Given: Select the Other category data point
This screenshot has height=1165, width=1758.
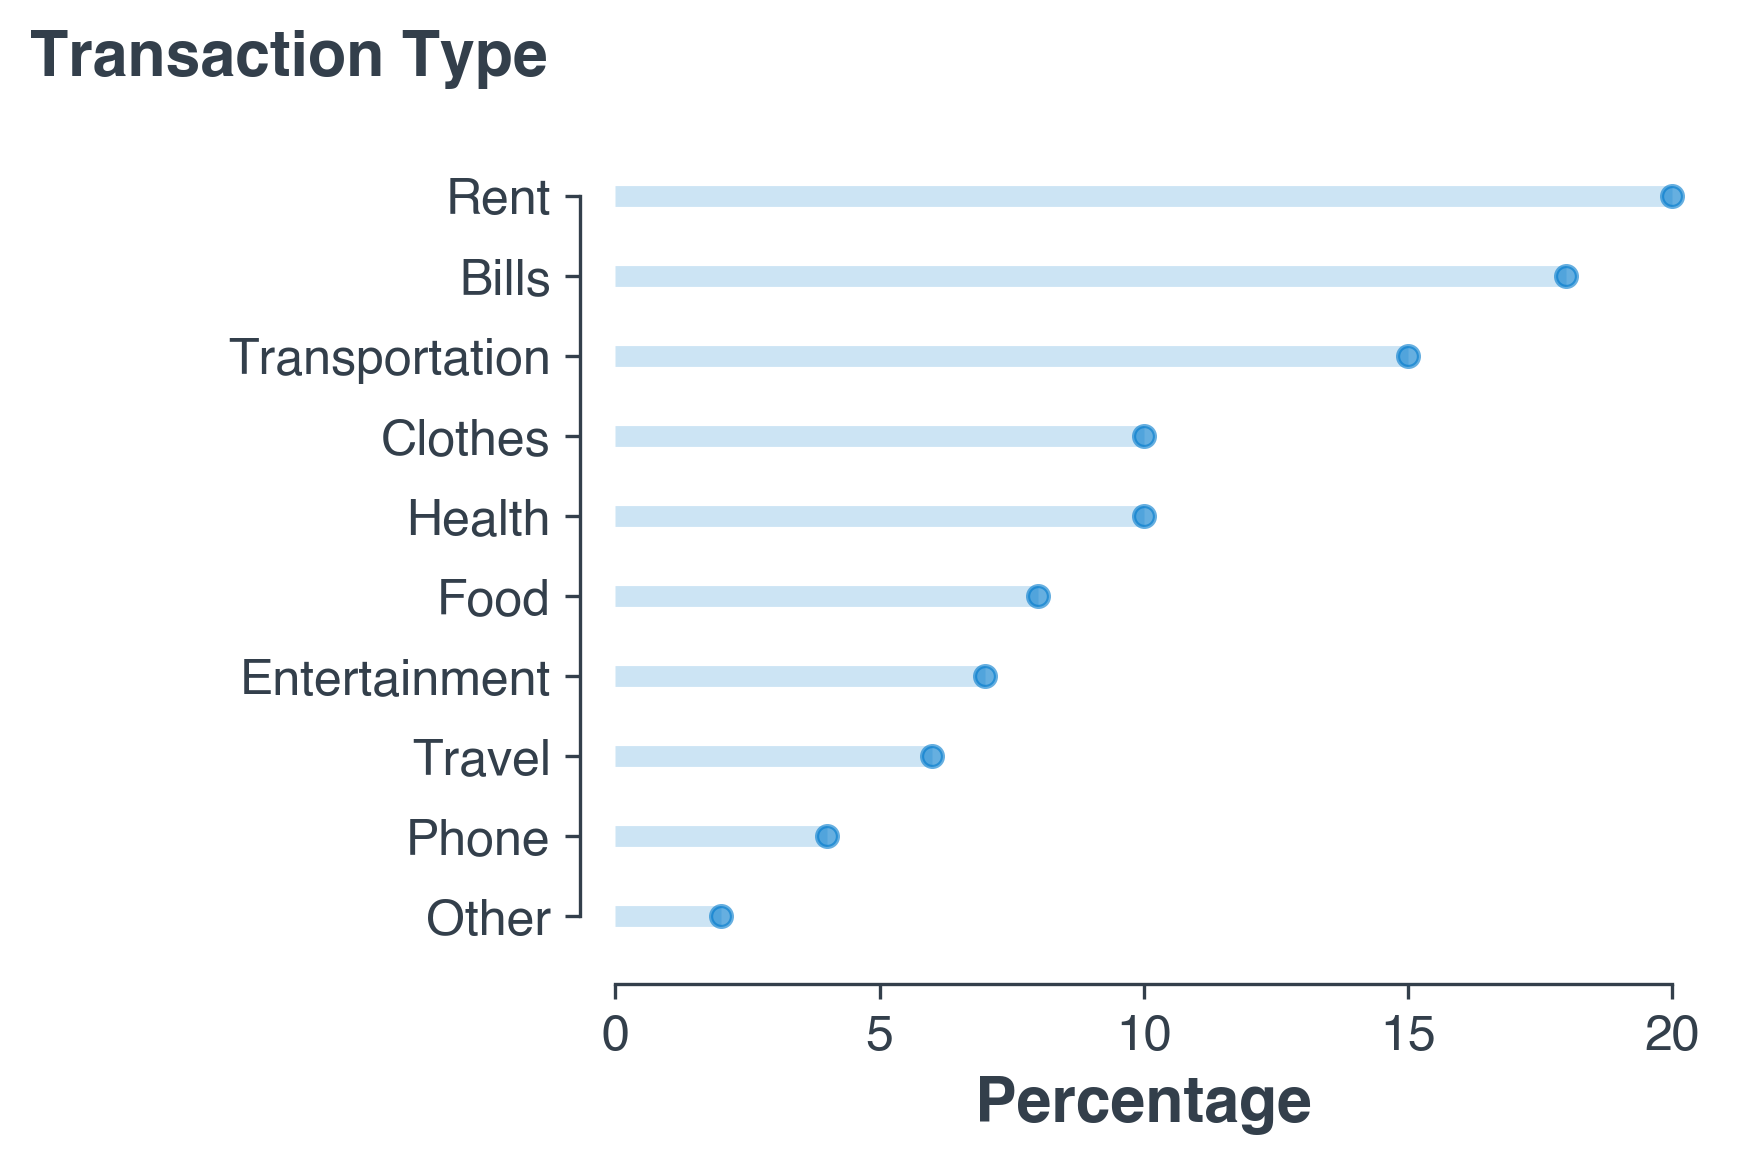Looking at the screenshot, I should click(x=721, y=916).
